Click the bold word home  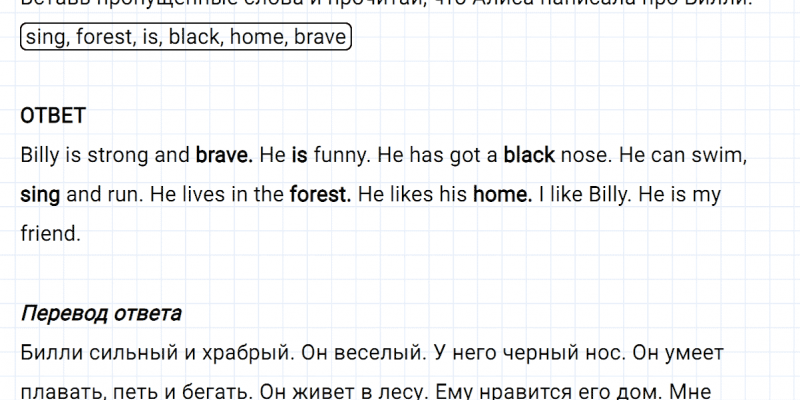502,195
